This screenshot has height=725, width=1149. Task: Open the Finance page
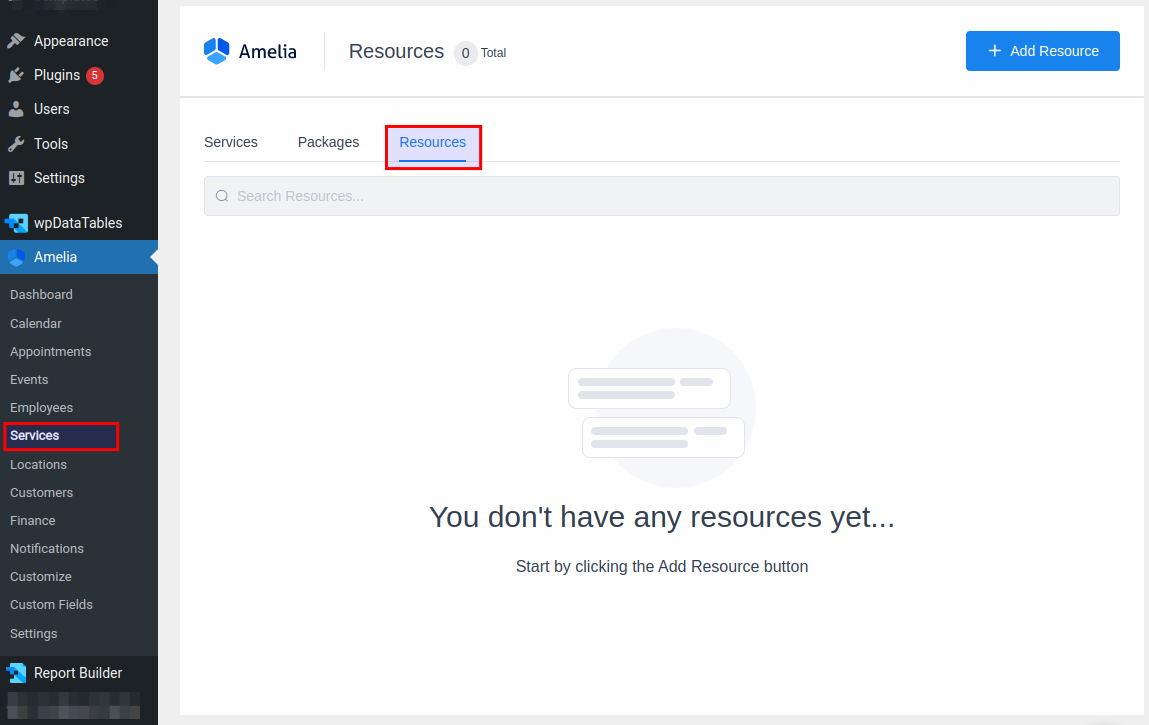click(x=32, y=520)
